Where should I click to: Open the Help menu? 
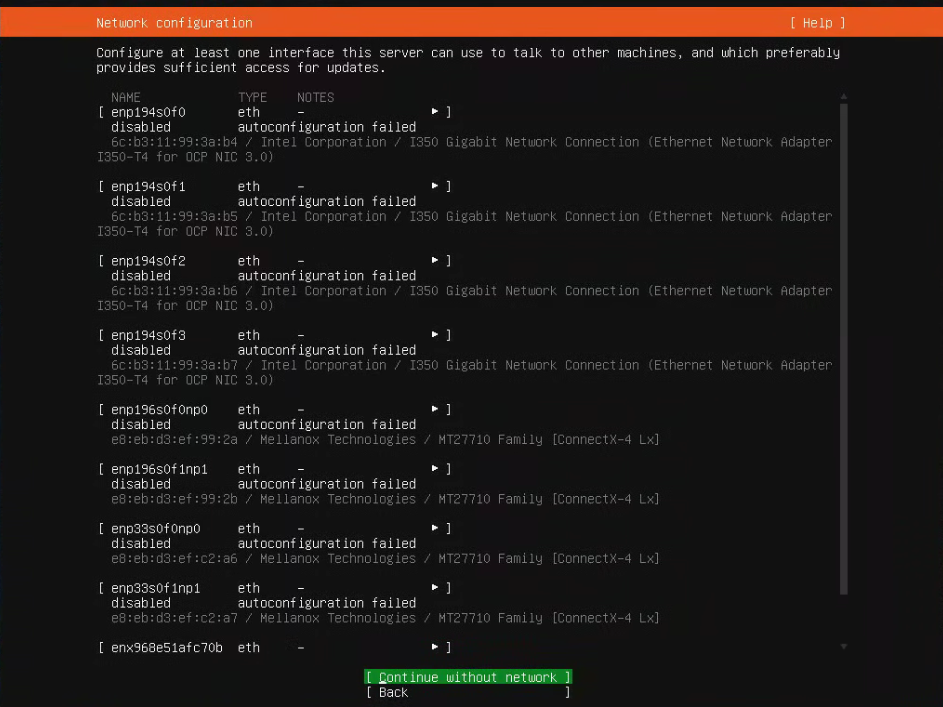(817, 22)
